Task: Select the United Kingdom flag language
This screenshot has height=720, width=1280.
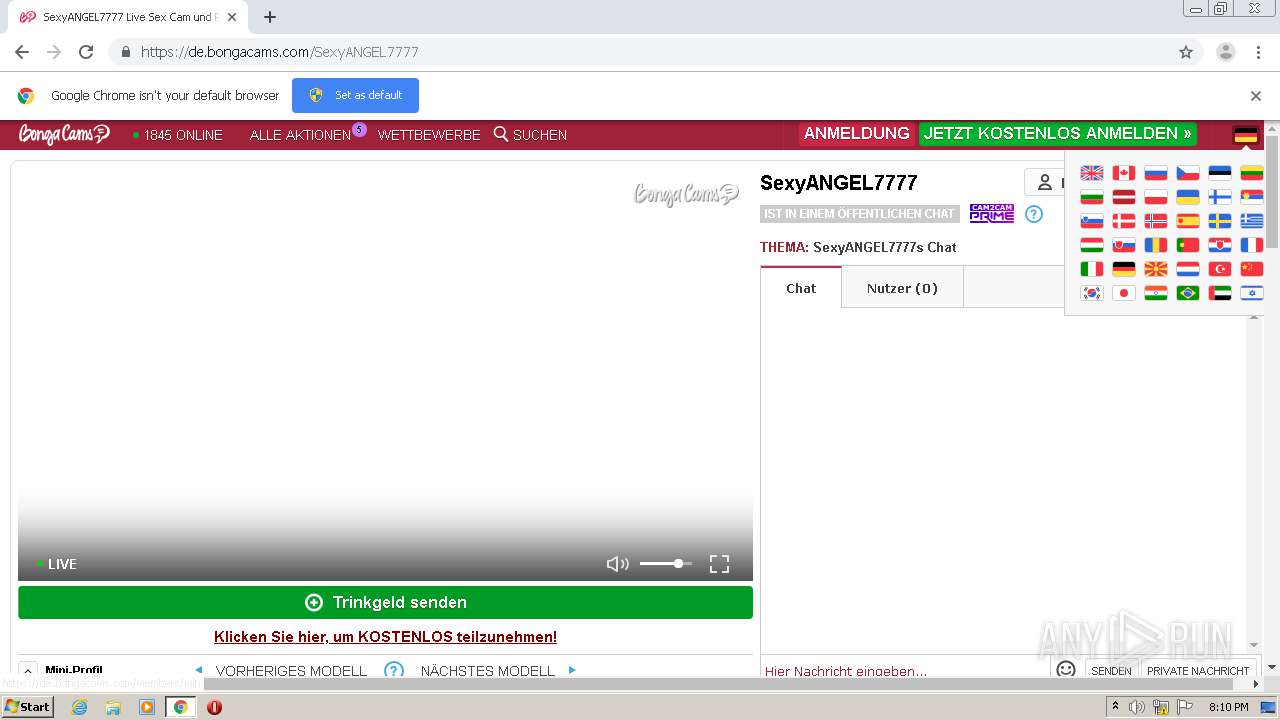Action: (1092, 173)
